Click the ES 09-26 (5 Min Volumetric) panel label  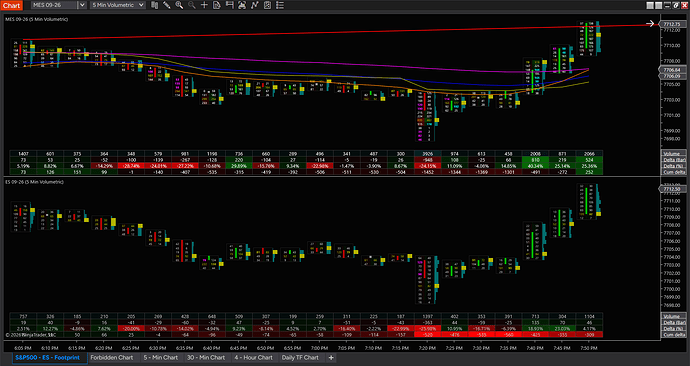[x=34, y=182]
